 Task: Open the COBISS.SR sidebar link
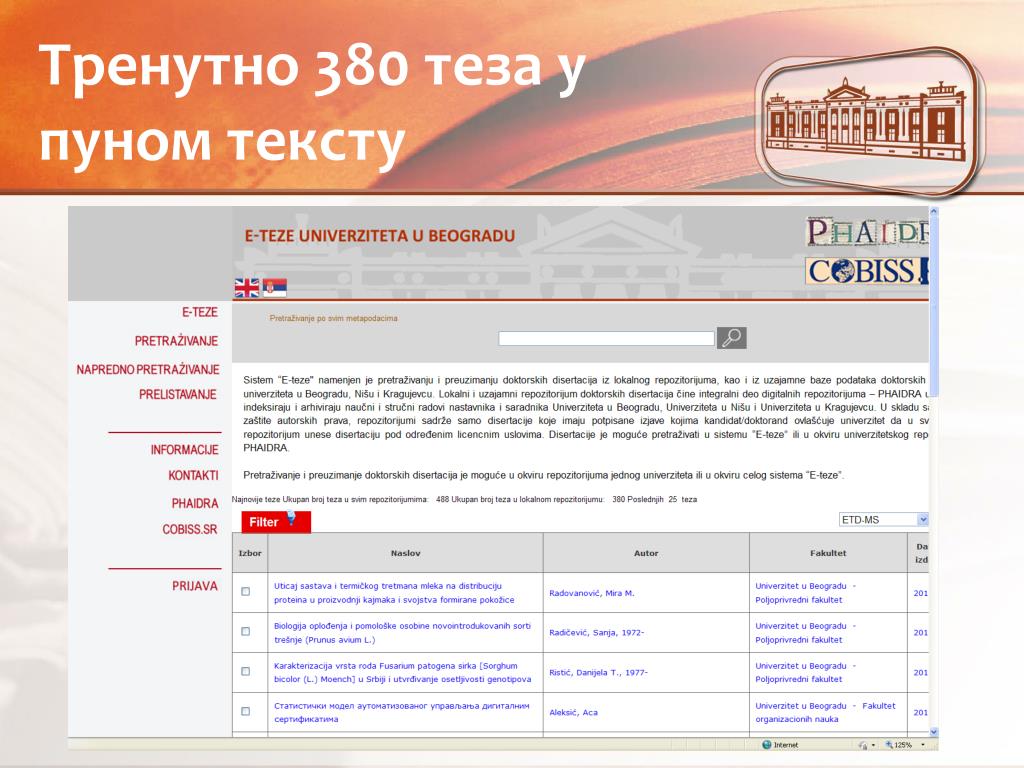coord(190,530)
